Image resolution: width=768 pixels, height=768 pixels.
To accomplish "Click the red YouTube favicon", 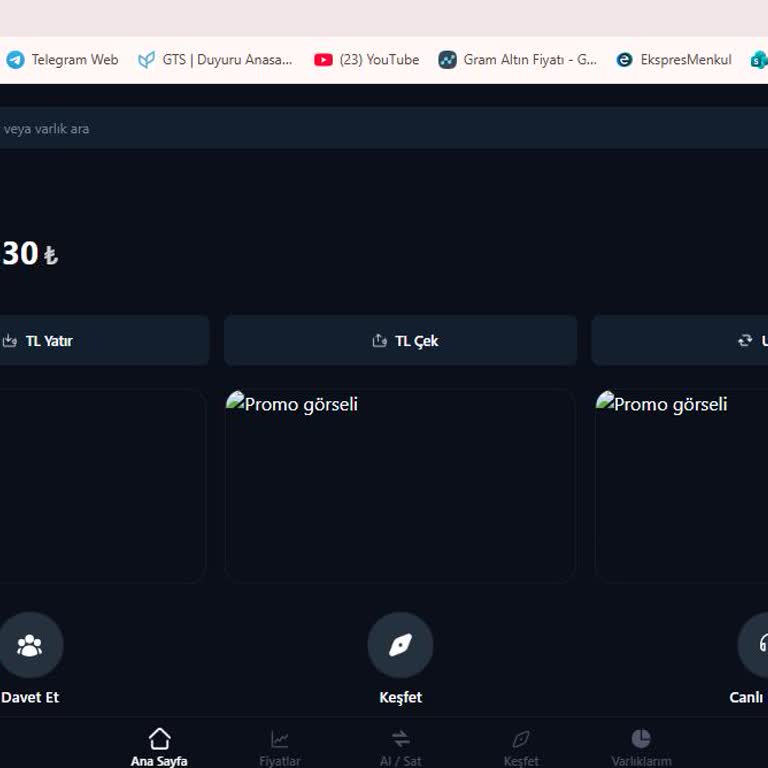I will point(323,60).
